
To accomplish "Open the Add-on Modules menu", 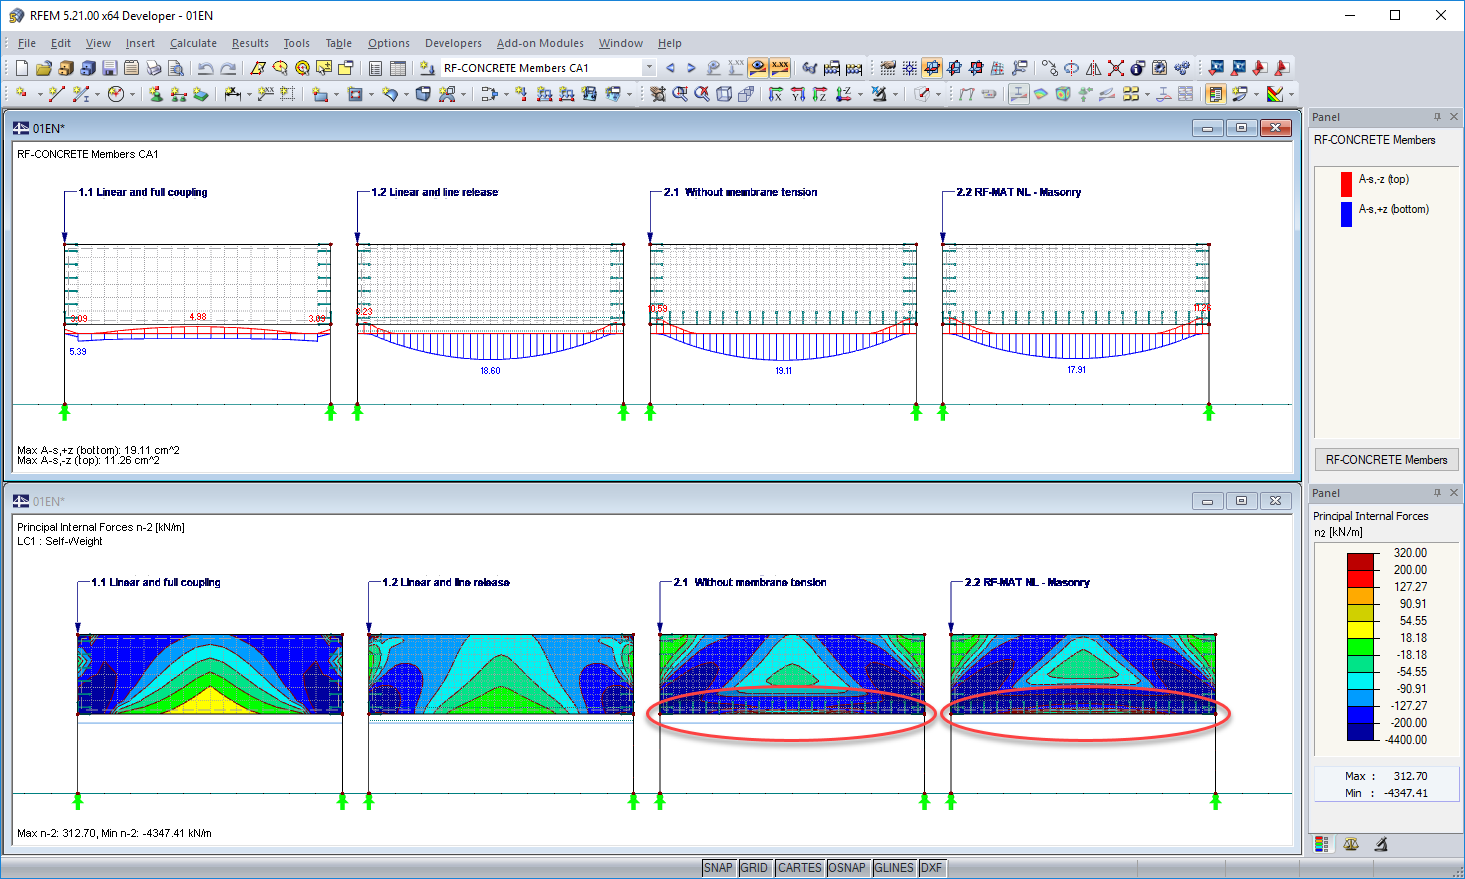I will click(540, 43).
